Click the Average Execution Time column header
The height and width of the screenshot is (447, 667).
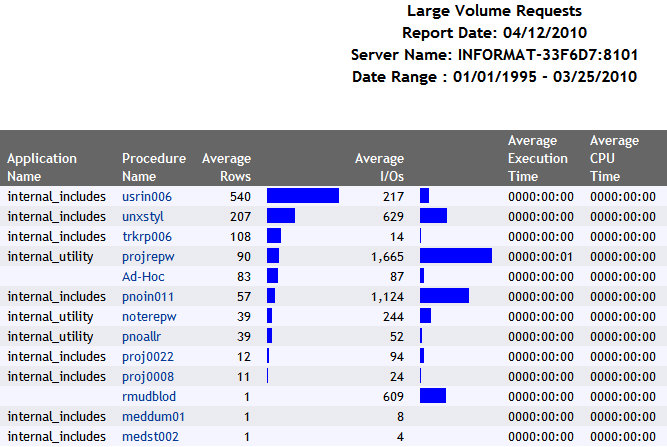coord(540,158)
